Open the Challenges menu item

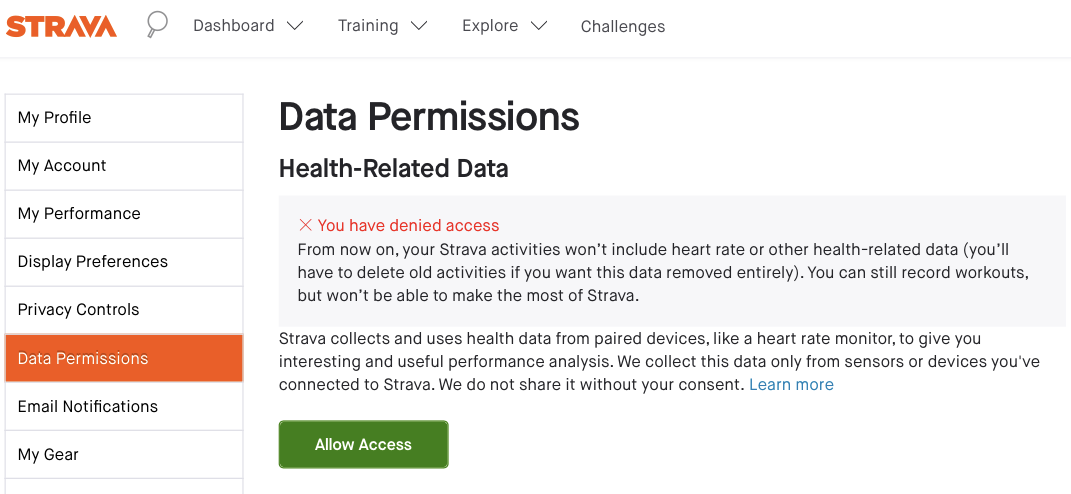point(623,27)
